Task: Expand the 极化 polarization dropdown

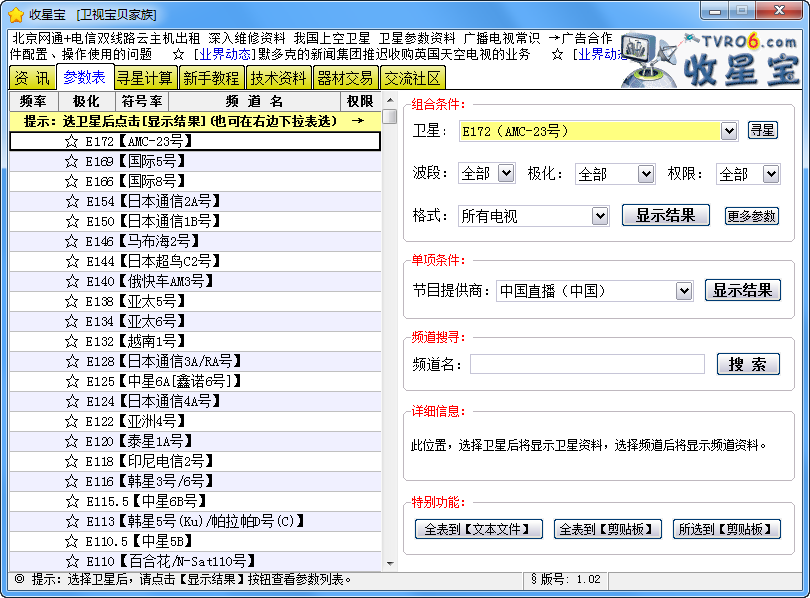Action: point(646,174)
